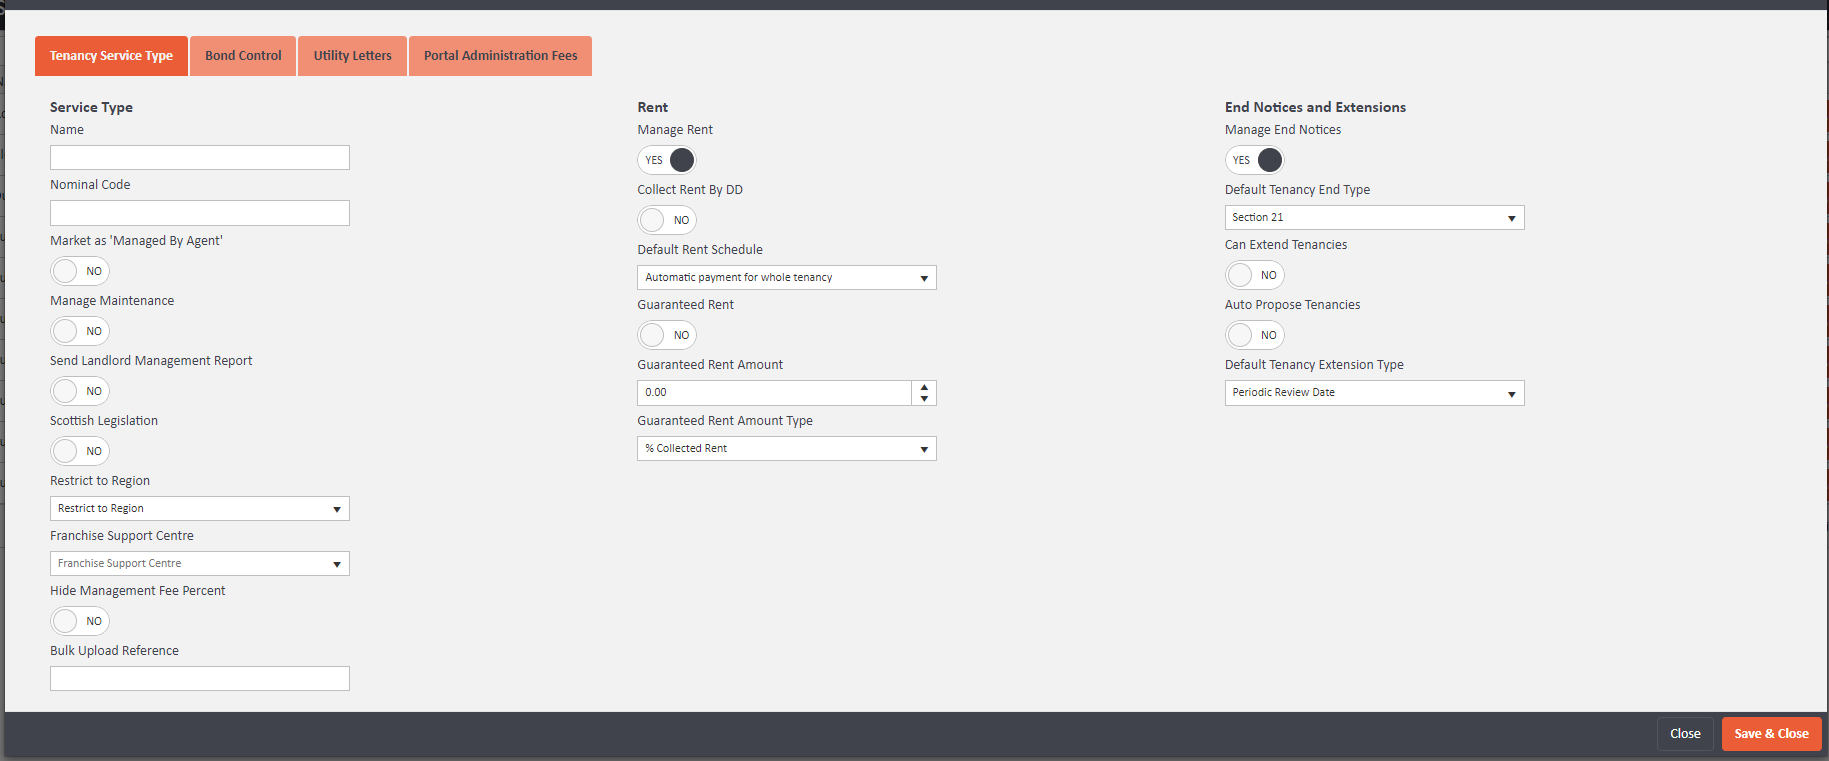1829x761 pixels.
Task: Click the Save & Close button
Action: (x=1771, y=734)
